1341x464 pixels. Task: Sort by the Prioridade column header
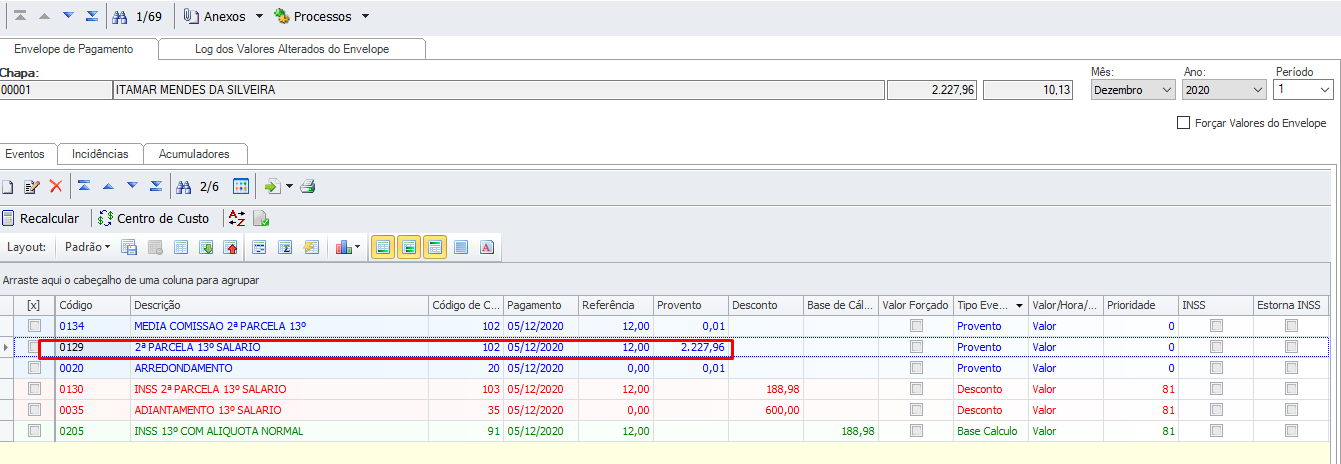pyautogui.click(x=1140, y=305)
